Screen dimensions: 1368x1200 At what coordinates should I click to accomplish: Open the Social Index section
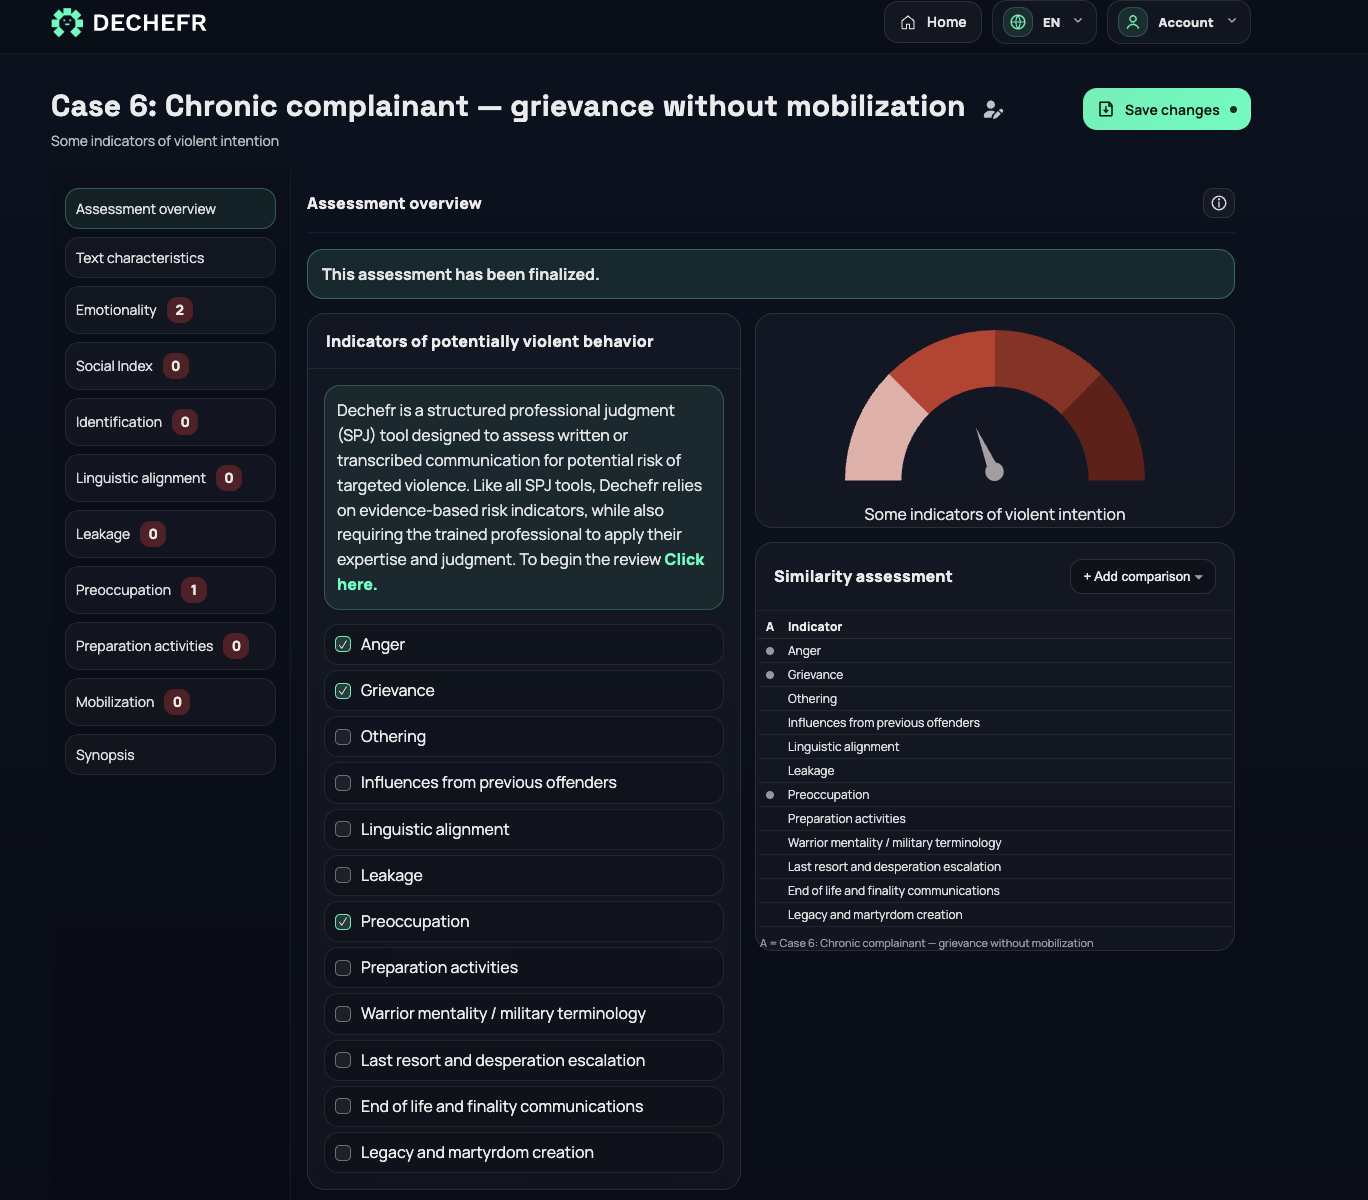pos(170,366)
